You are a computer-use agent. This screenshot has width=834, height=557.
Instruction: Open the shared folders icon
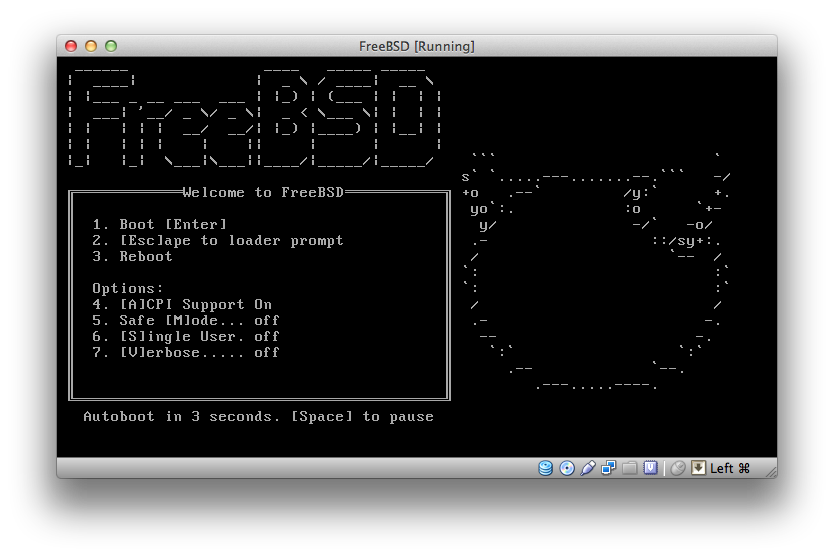click(630, 468)
